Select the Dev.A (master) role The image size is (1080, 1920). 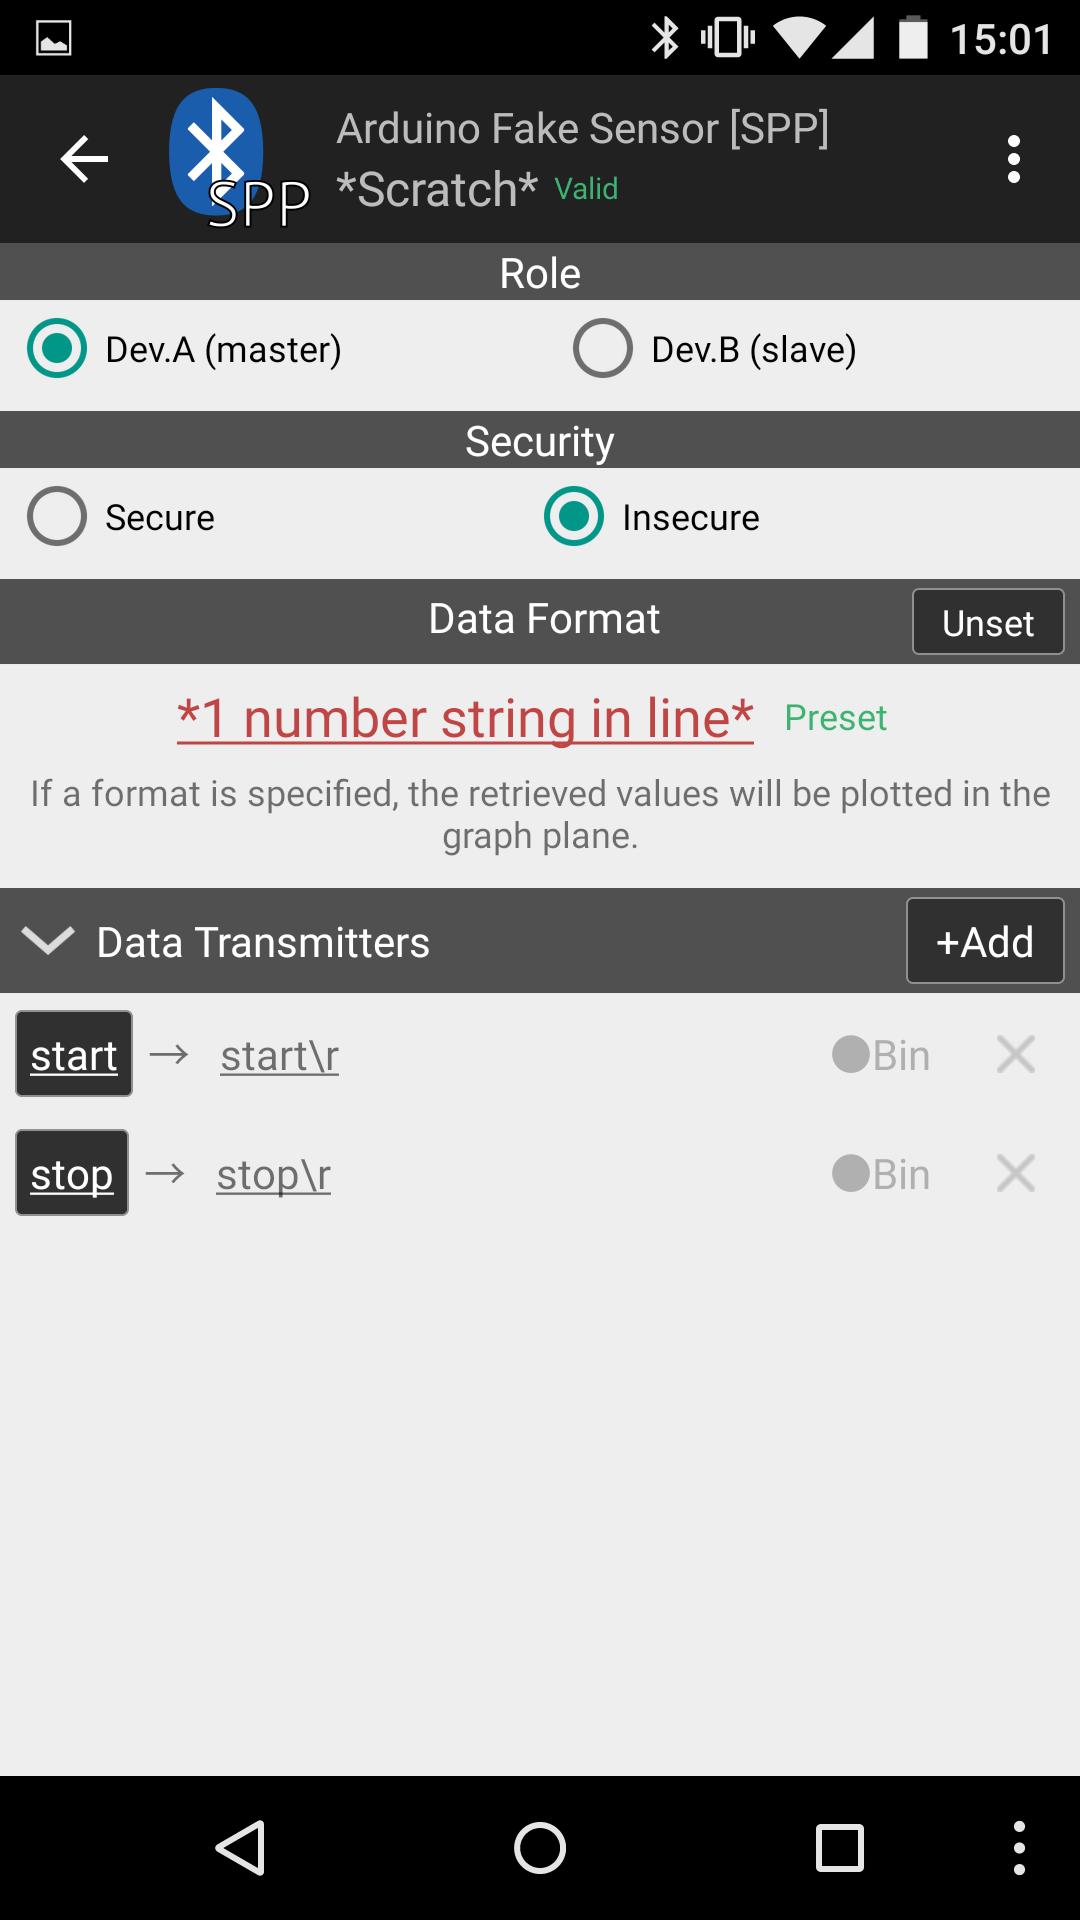pos(58,349)
